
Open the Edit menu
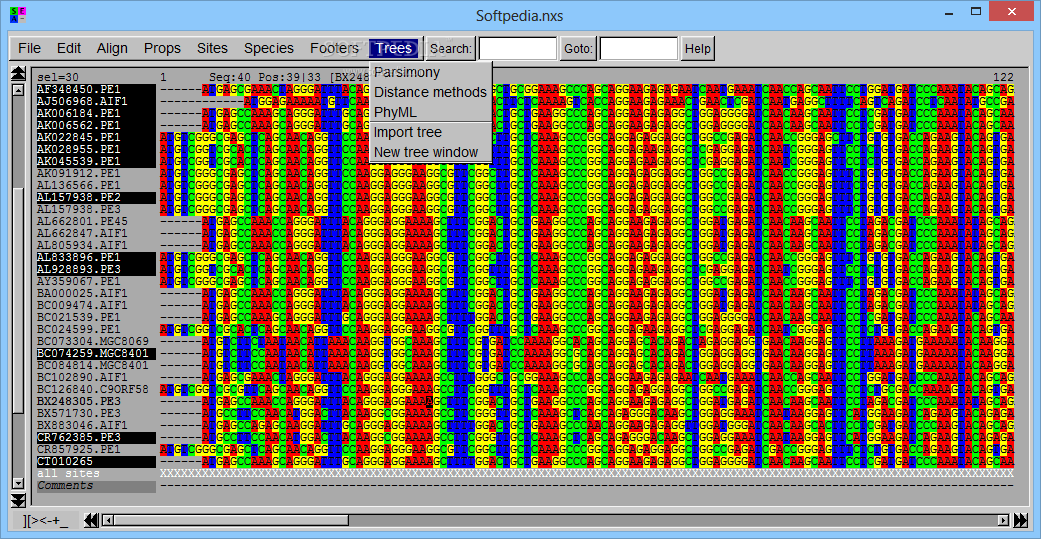tap(69, 48)
